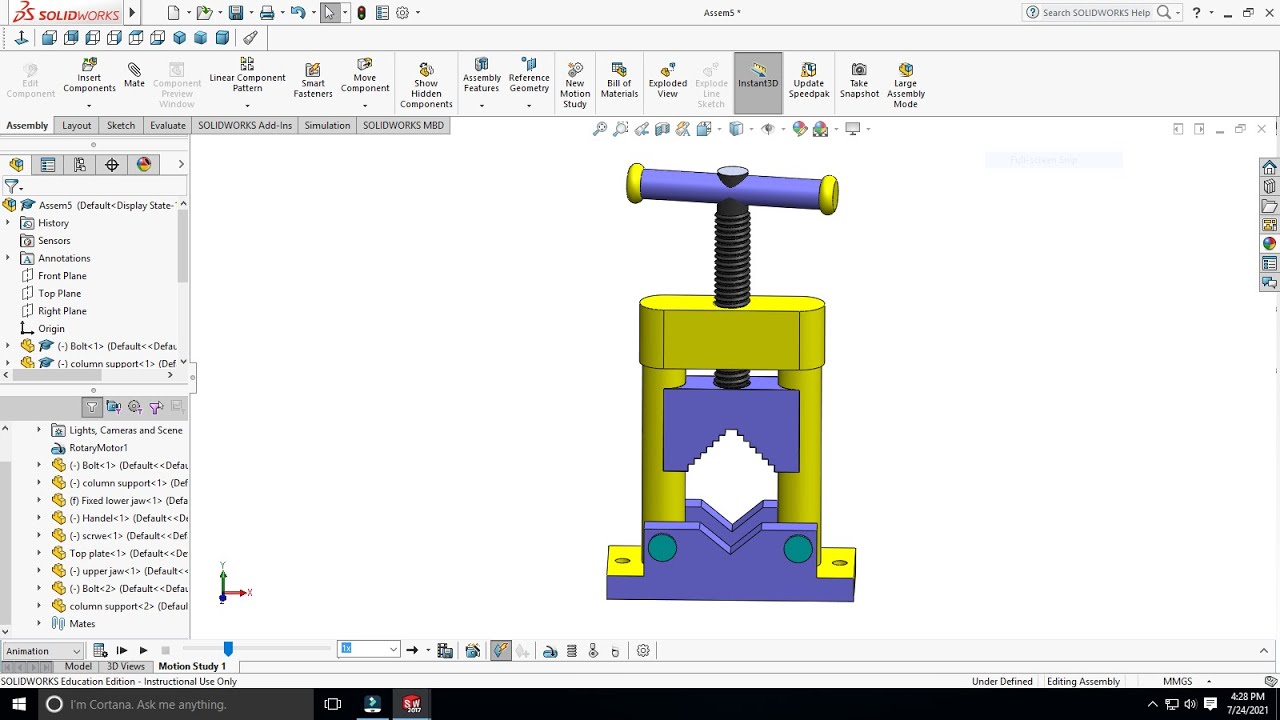The image size is (1280, 720).
Task: Open Edit Appearance color ball
Action: pyautogui.click(x=799, y=129)
